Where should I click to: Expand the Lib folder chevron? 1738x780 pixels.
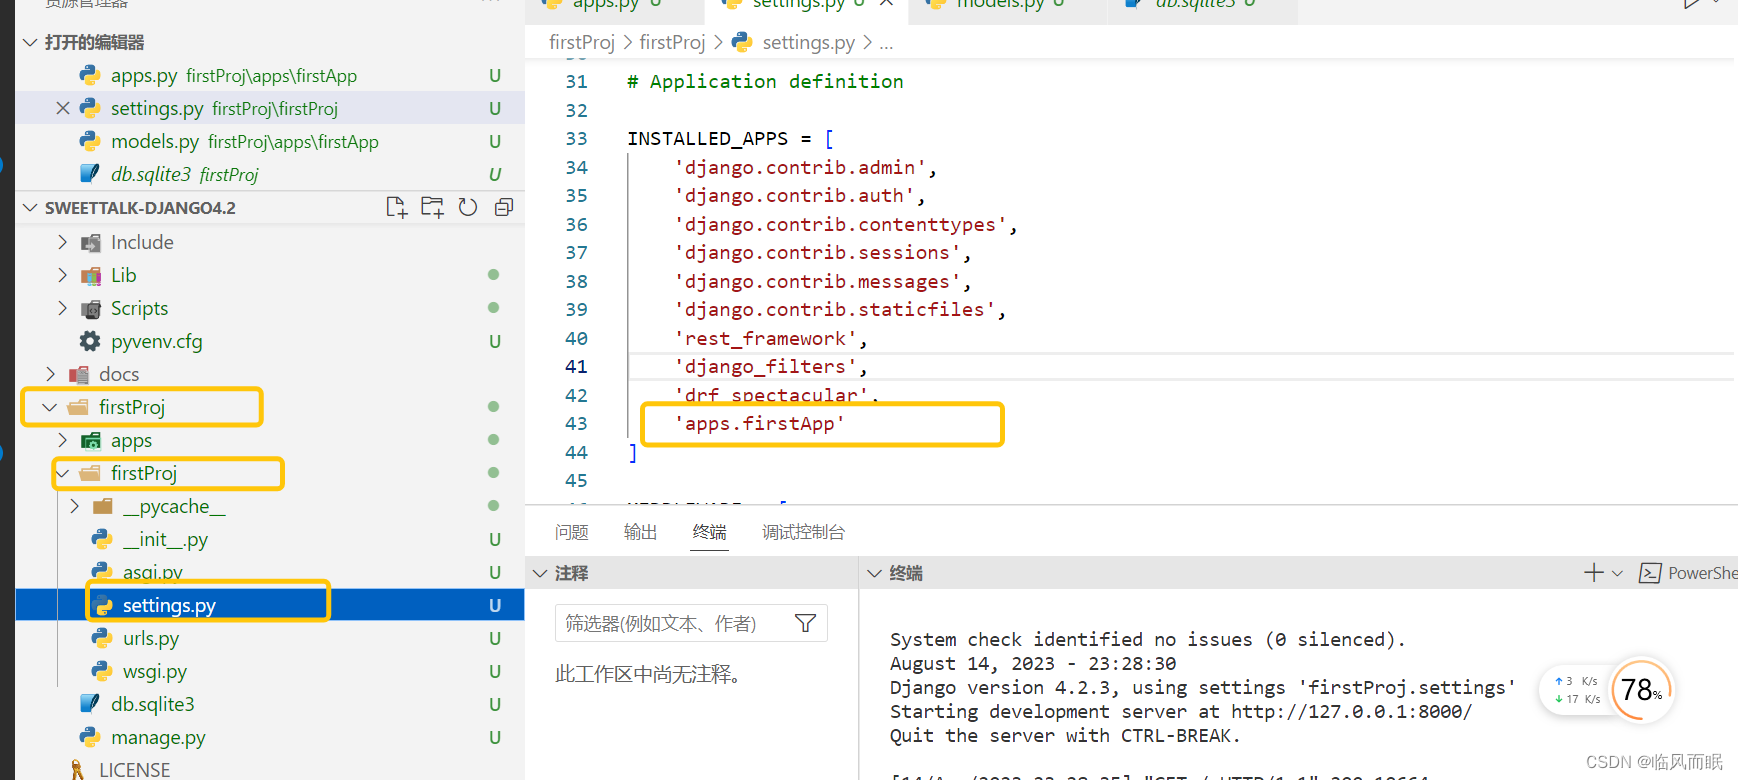click(x=63, y=275)
